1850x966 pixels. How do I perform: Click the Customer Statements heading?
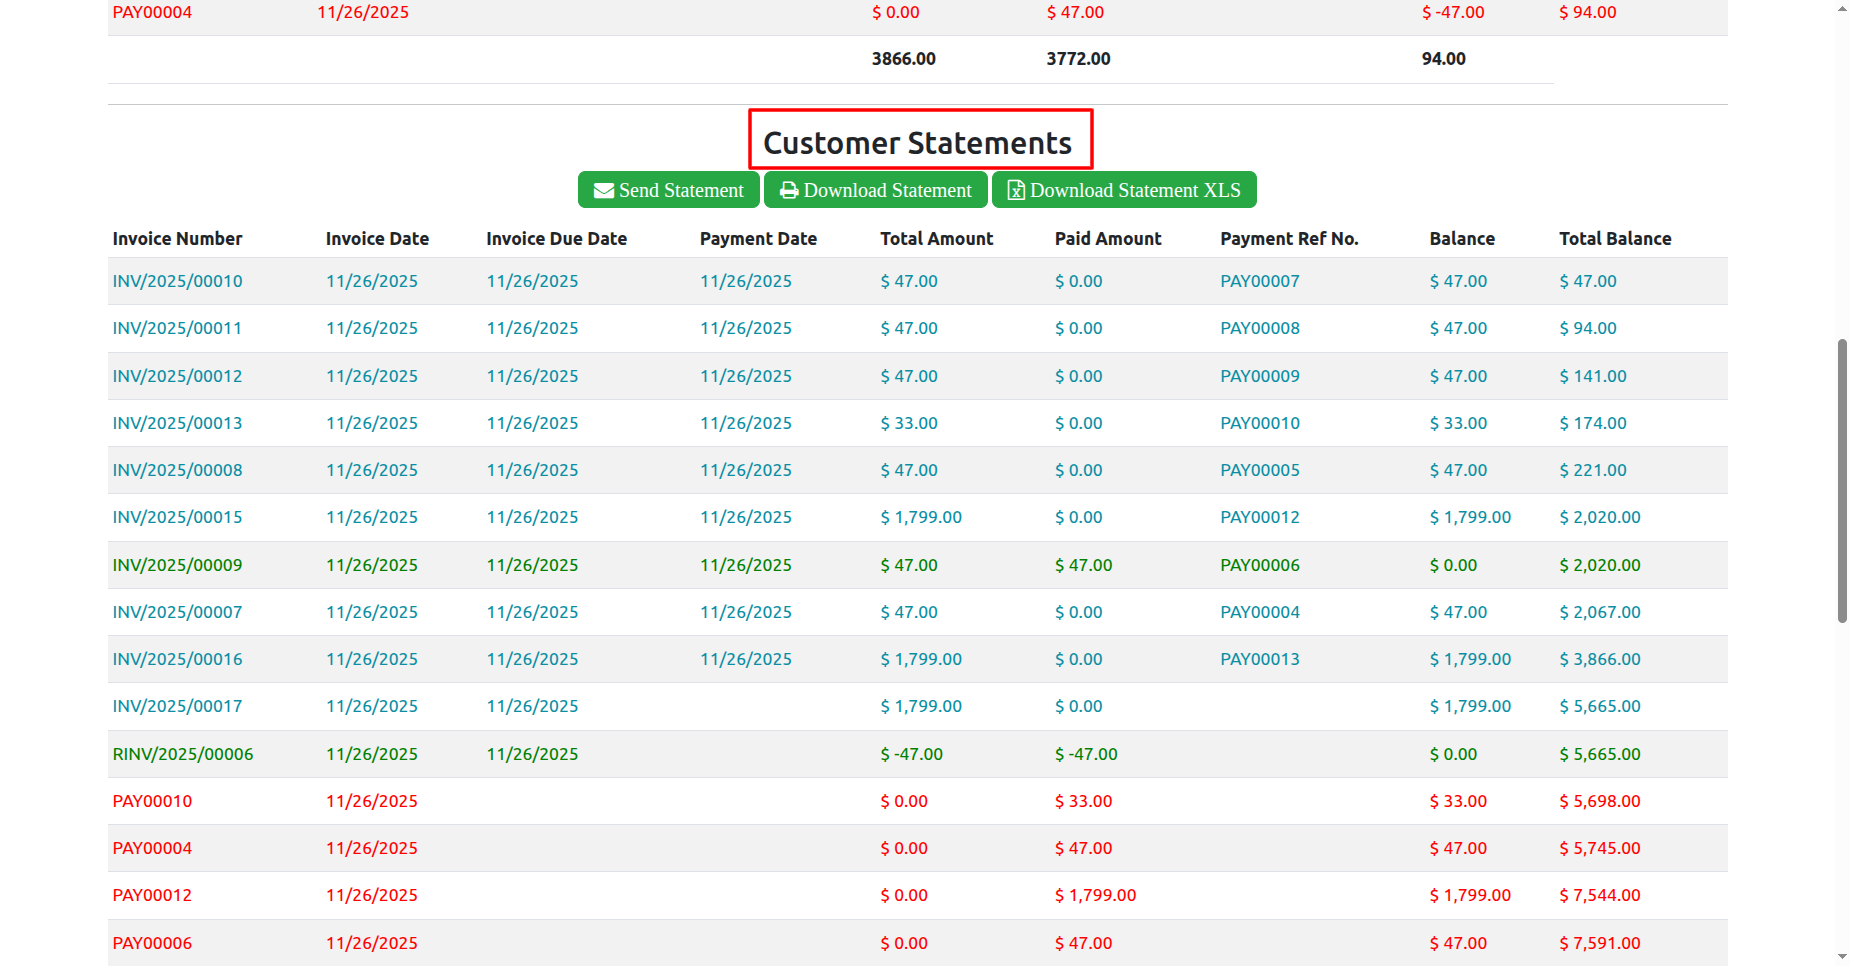point(918,143)
